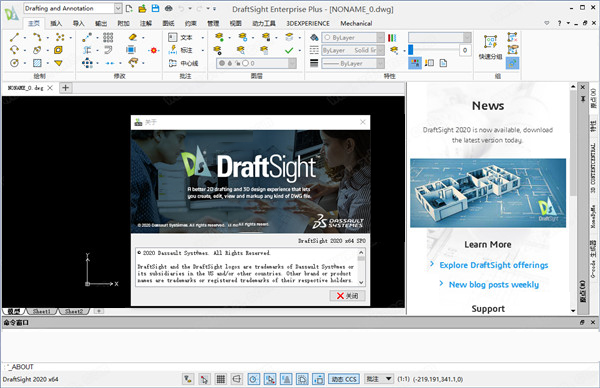Toggle the highlighted group selection icon in 组 panel

coord(512,63)
